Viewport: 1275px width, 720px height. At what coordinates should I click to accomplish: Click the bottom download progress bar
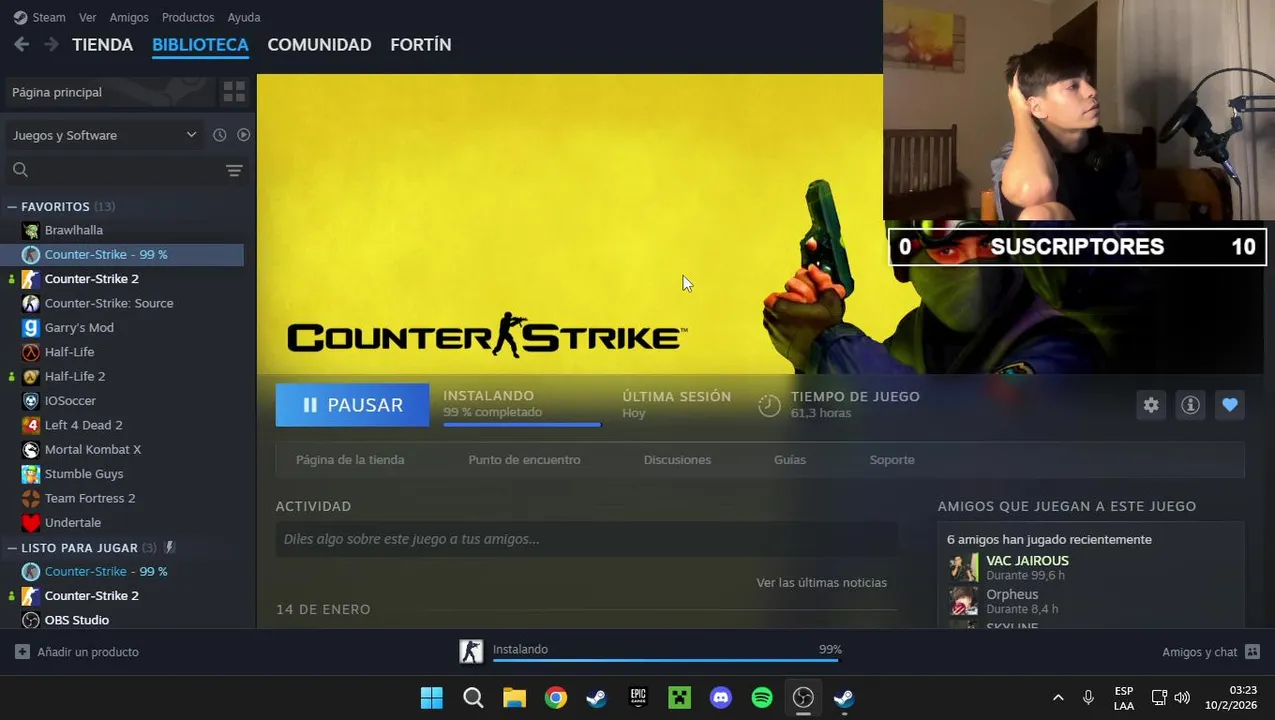tap(667, 660)
